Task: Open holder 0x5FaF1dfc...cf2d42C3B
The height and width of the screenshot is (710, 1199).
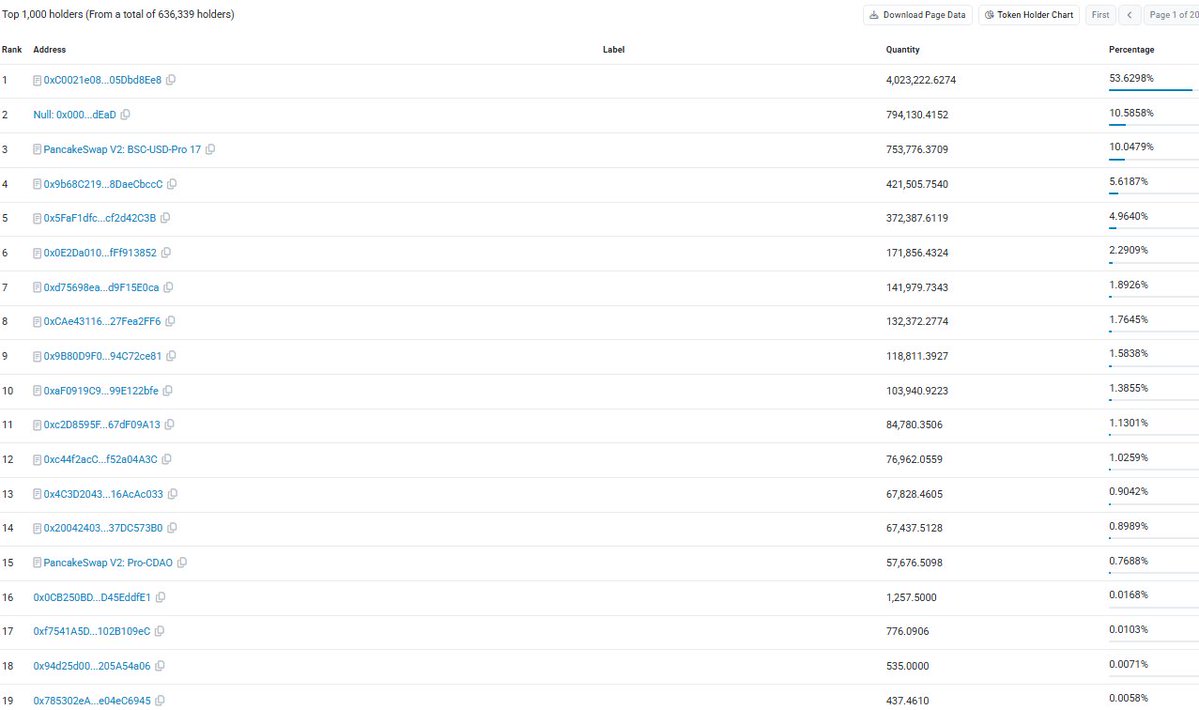Action: (x=99, y=218)
